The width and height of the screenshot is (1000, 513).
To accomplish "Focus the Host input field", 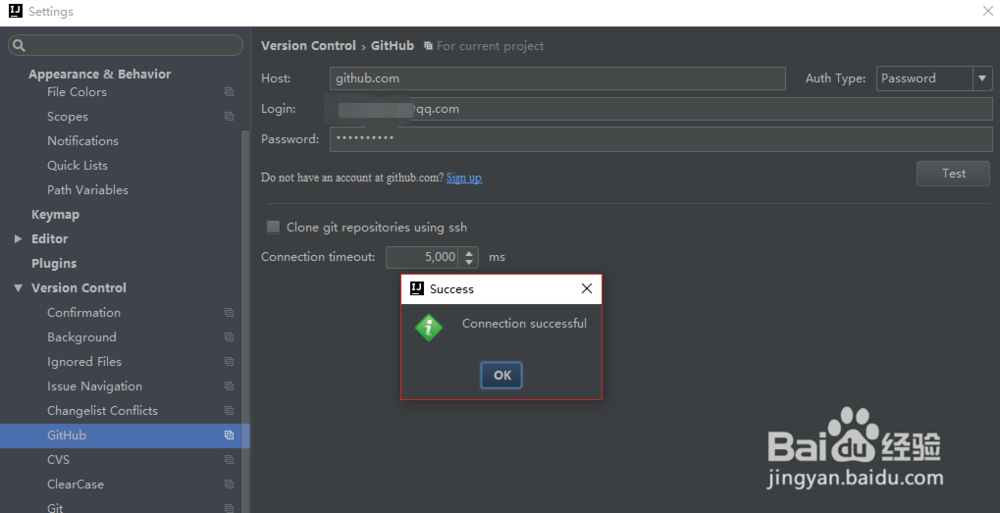I will [557, 78].
